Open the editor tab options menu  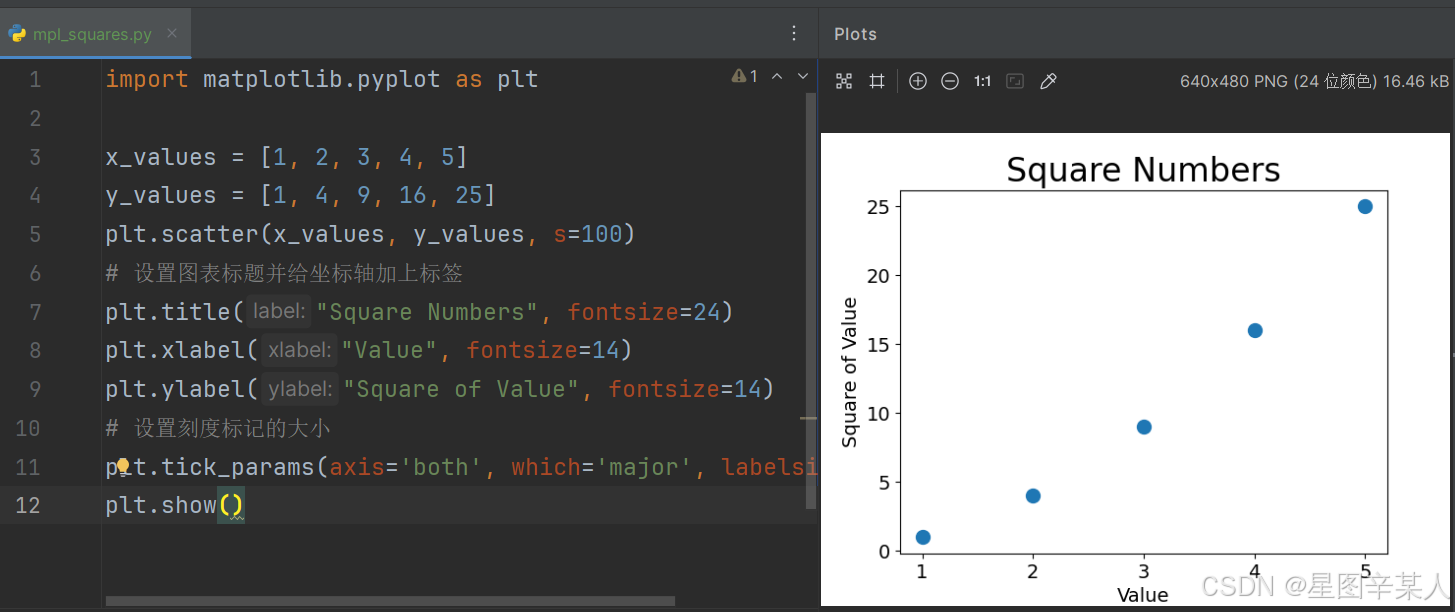click(x=794, y=33)
